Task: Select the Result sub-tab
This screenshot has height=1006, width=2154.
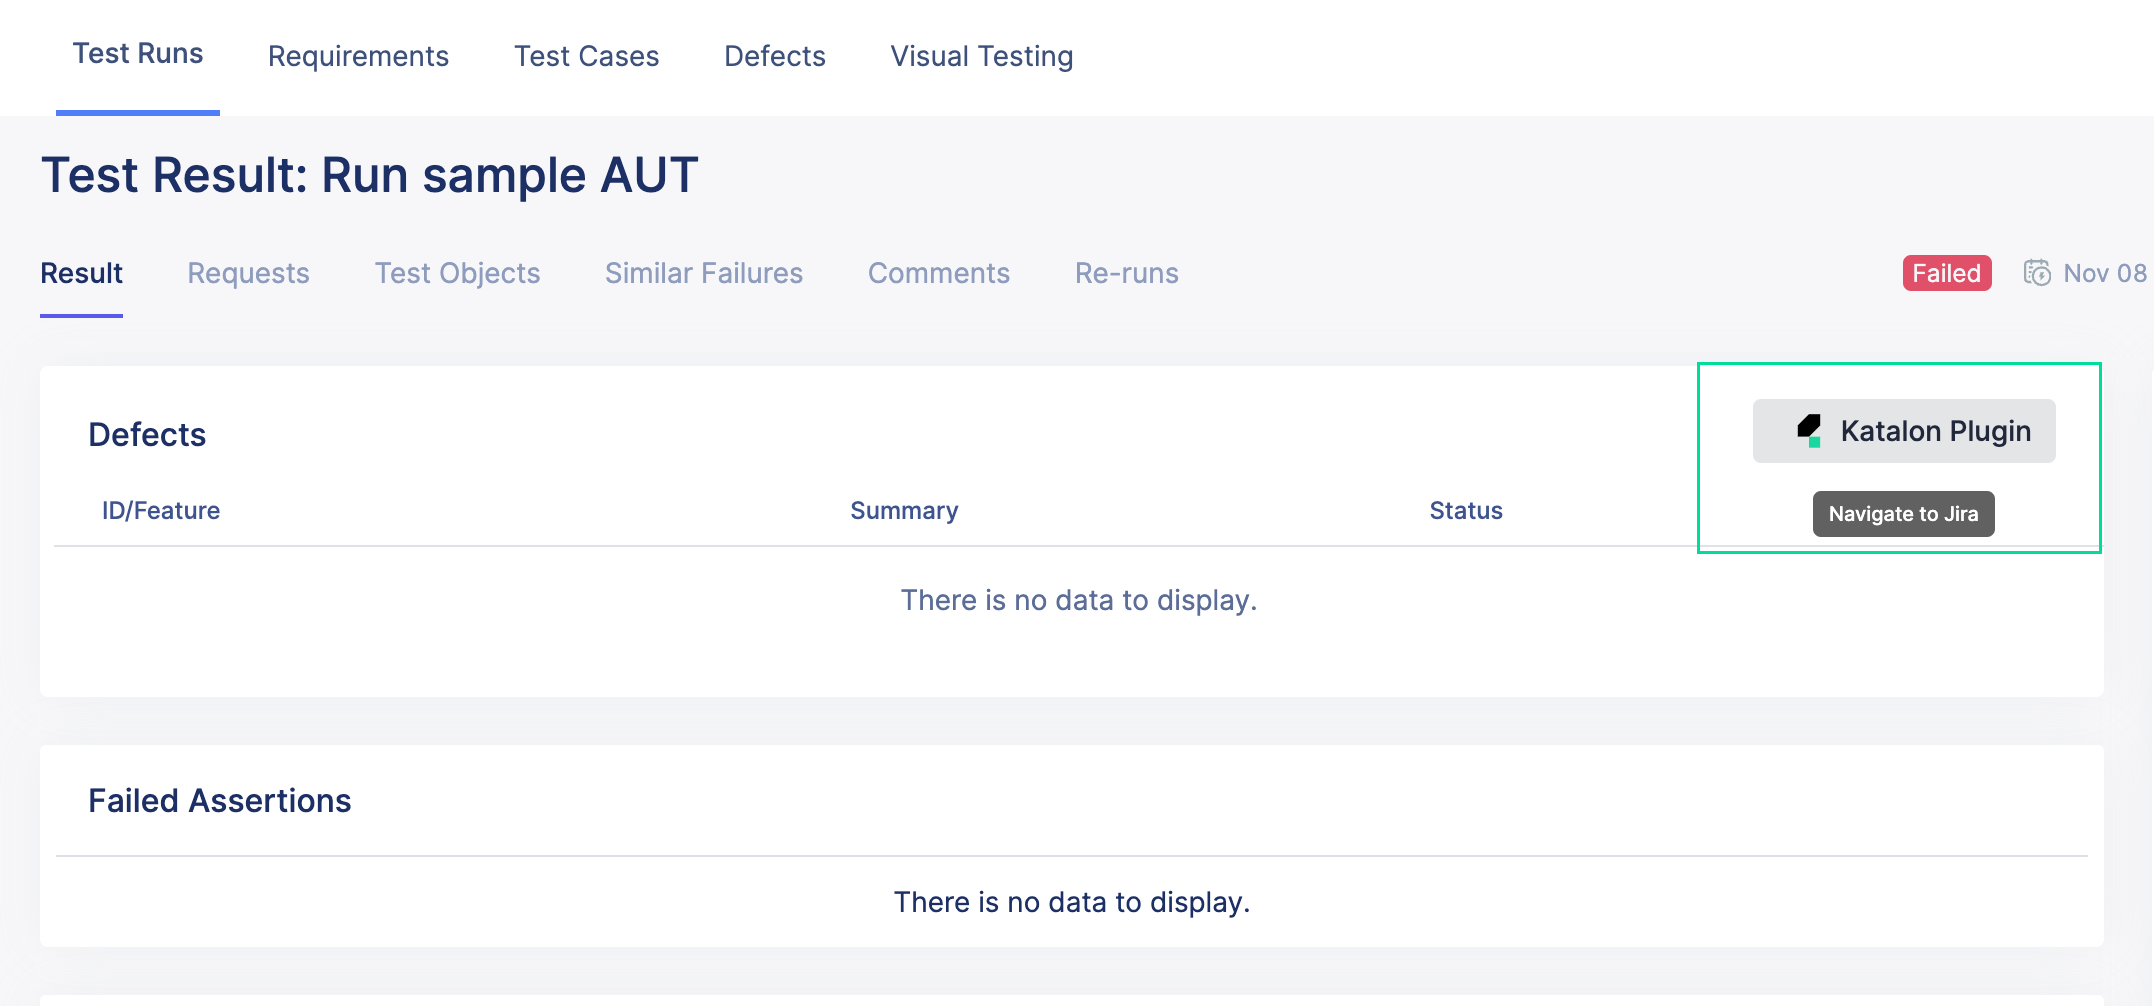Action: (81, 273)
